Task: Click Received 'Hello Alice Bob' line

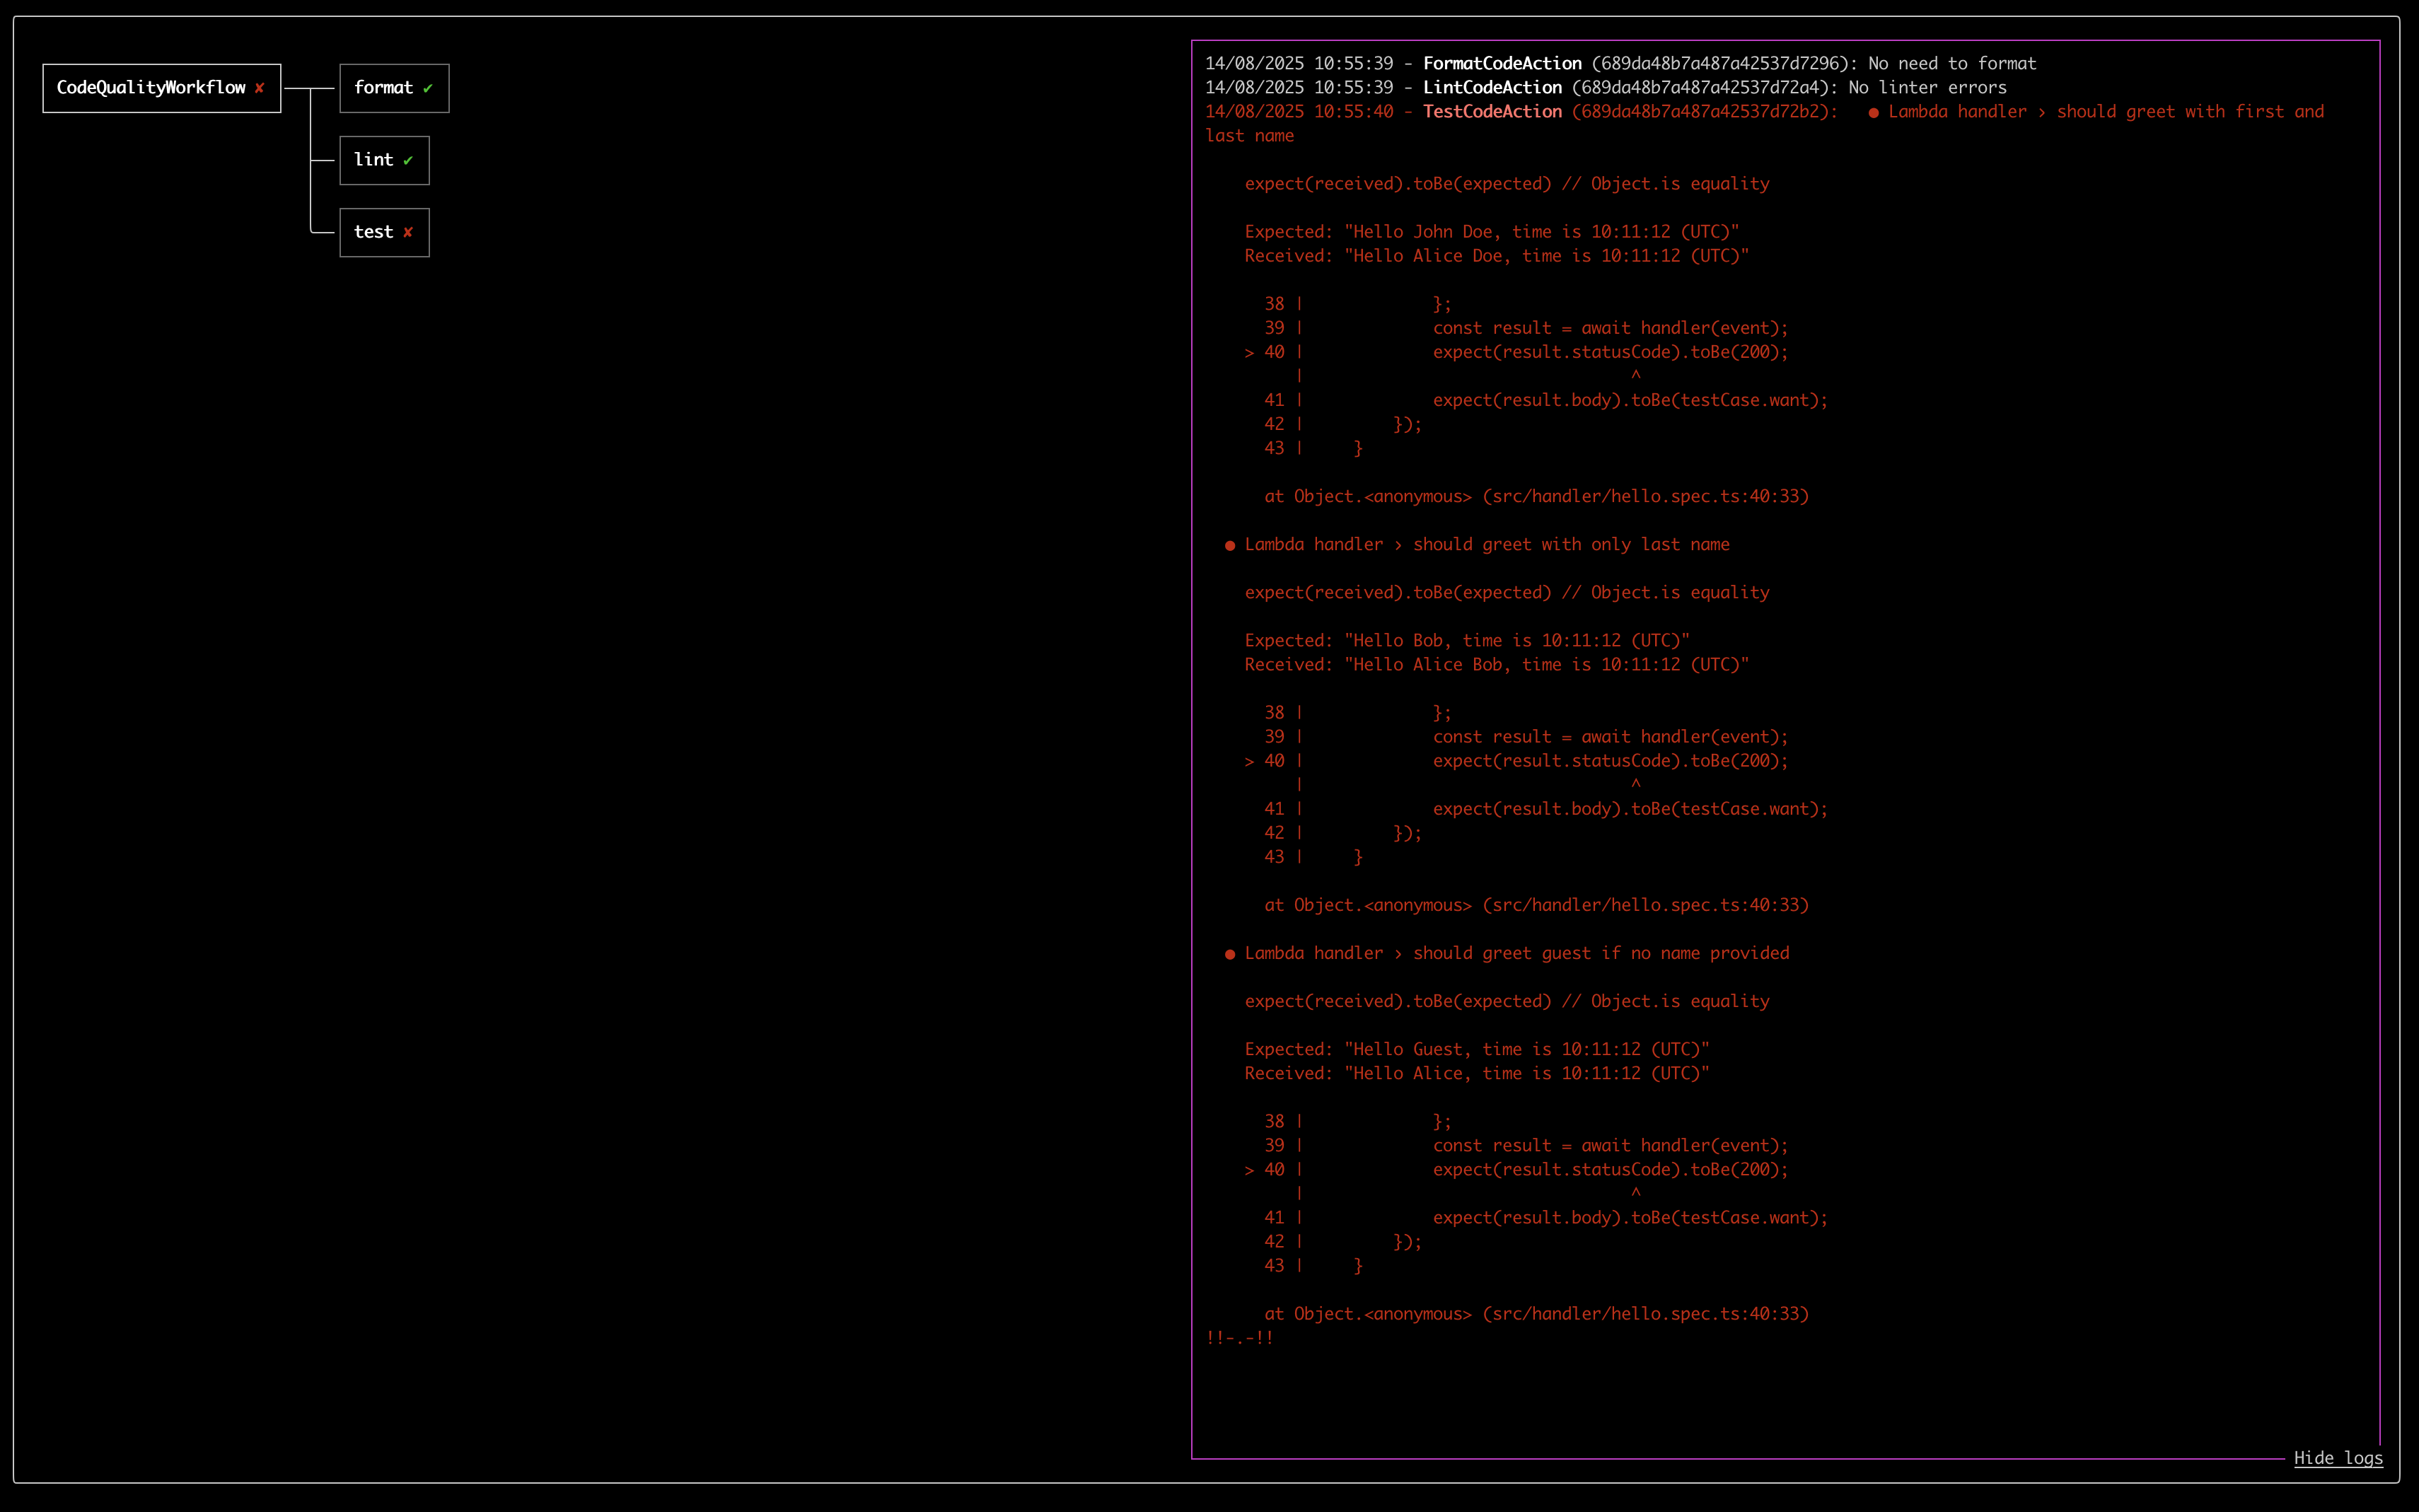Action: pyautogui.click(x=1497, y=665)
